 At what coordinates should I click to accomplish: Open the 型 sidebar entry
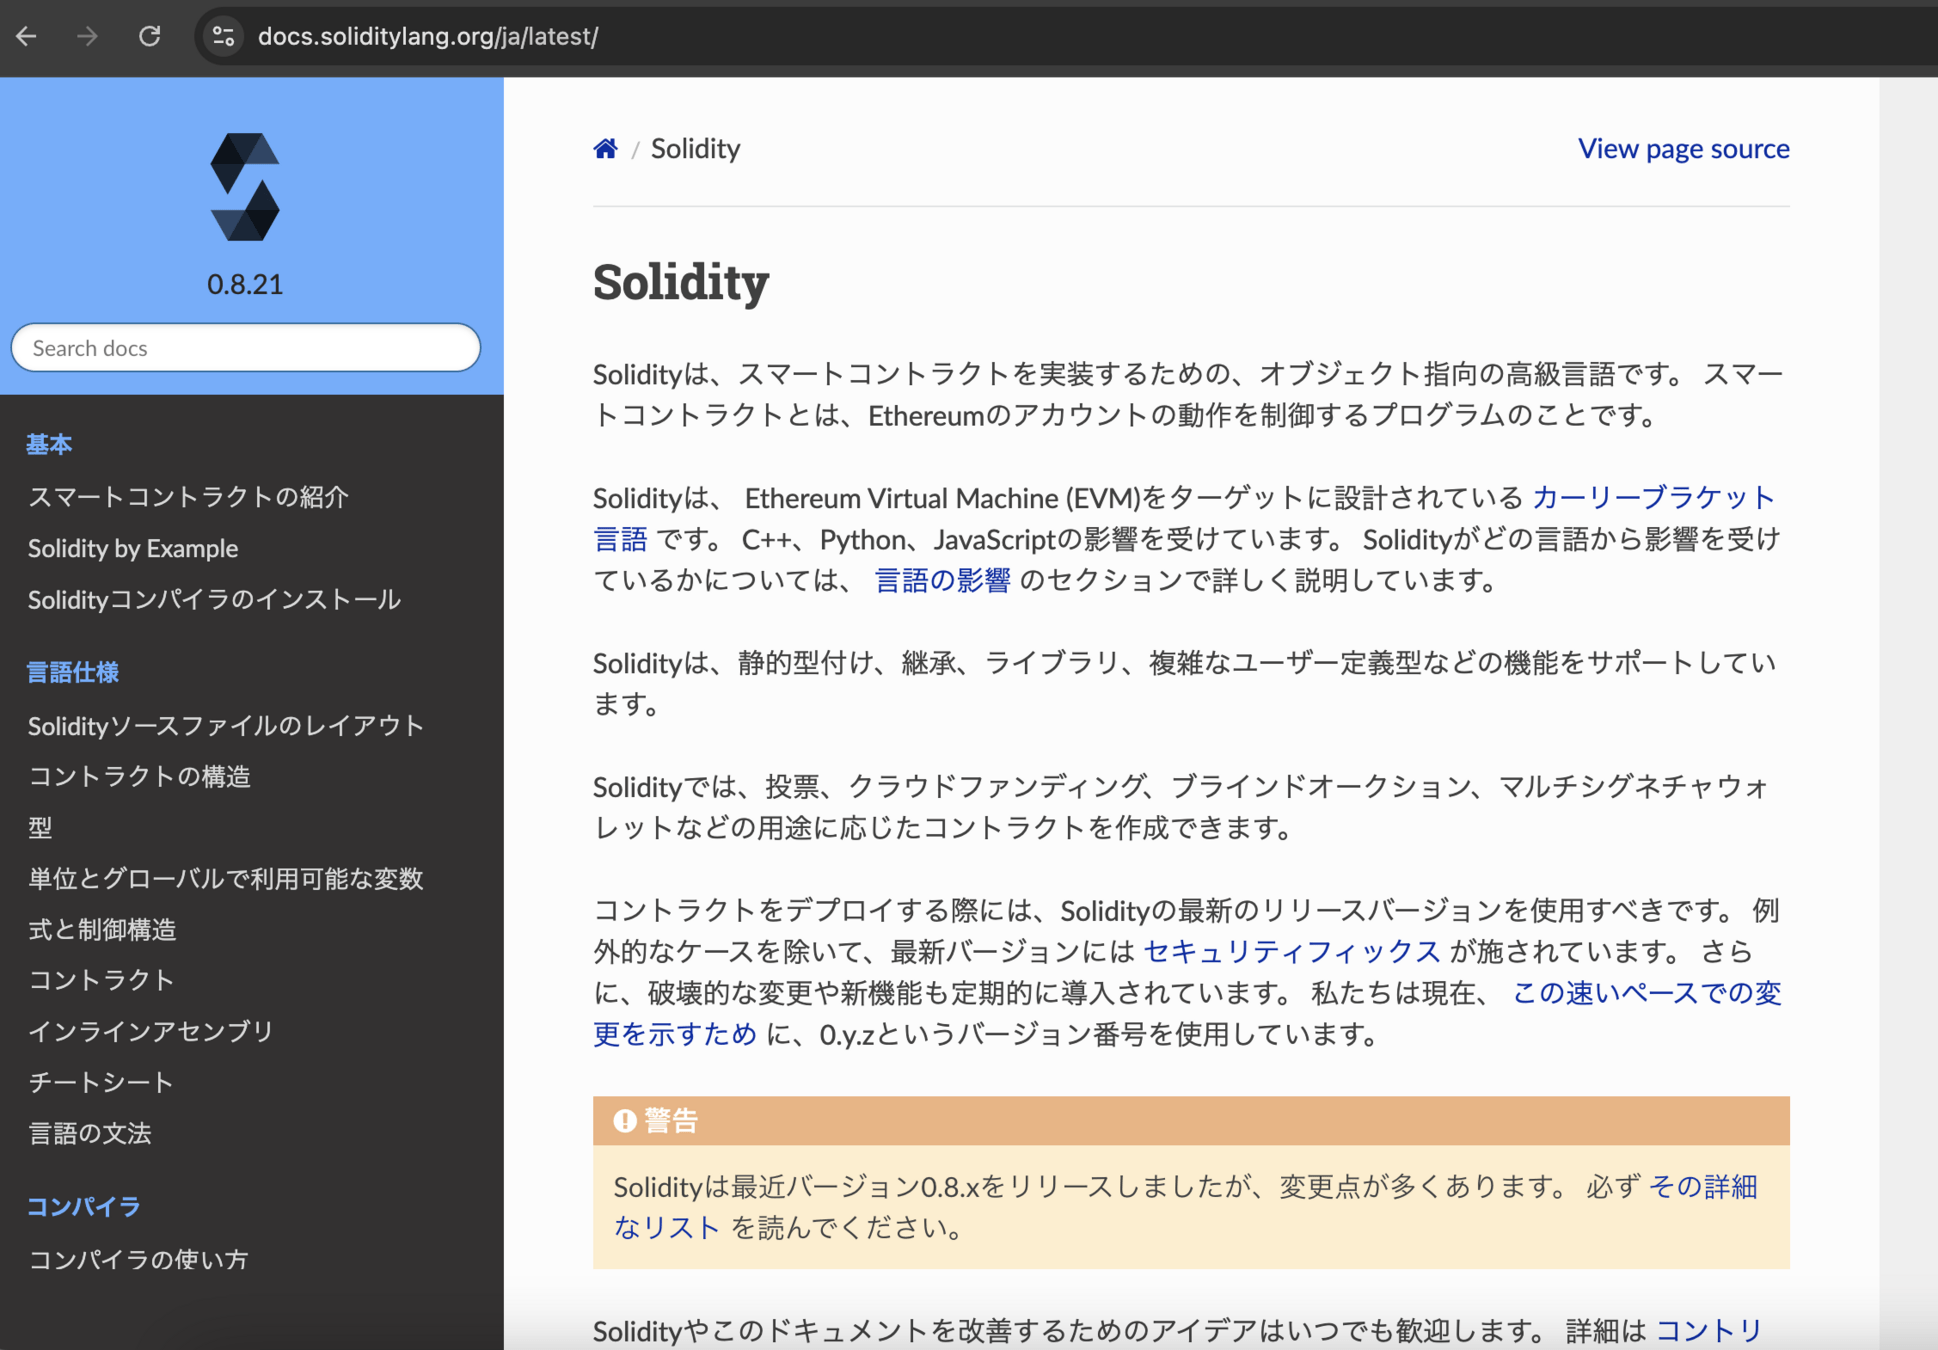(x=40, y=827)
